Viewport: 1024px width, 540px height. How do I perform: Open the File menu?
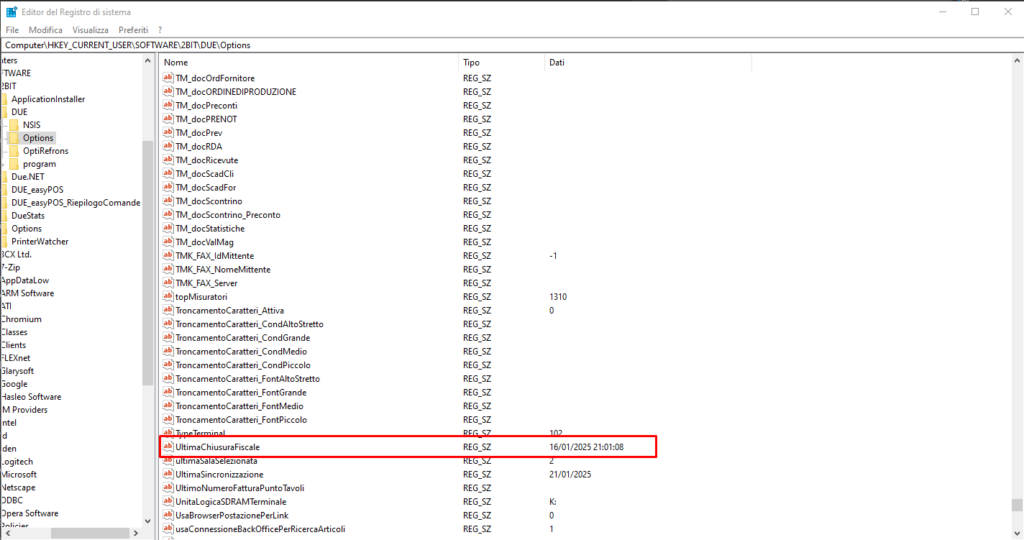click(12, 30)
